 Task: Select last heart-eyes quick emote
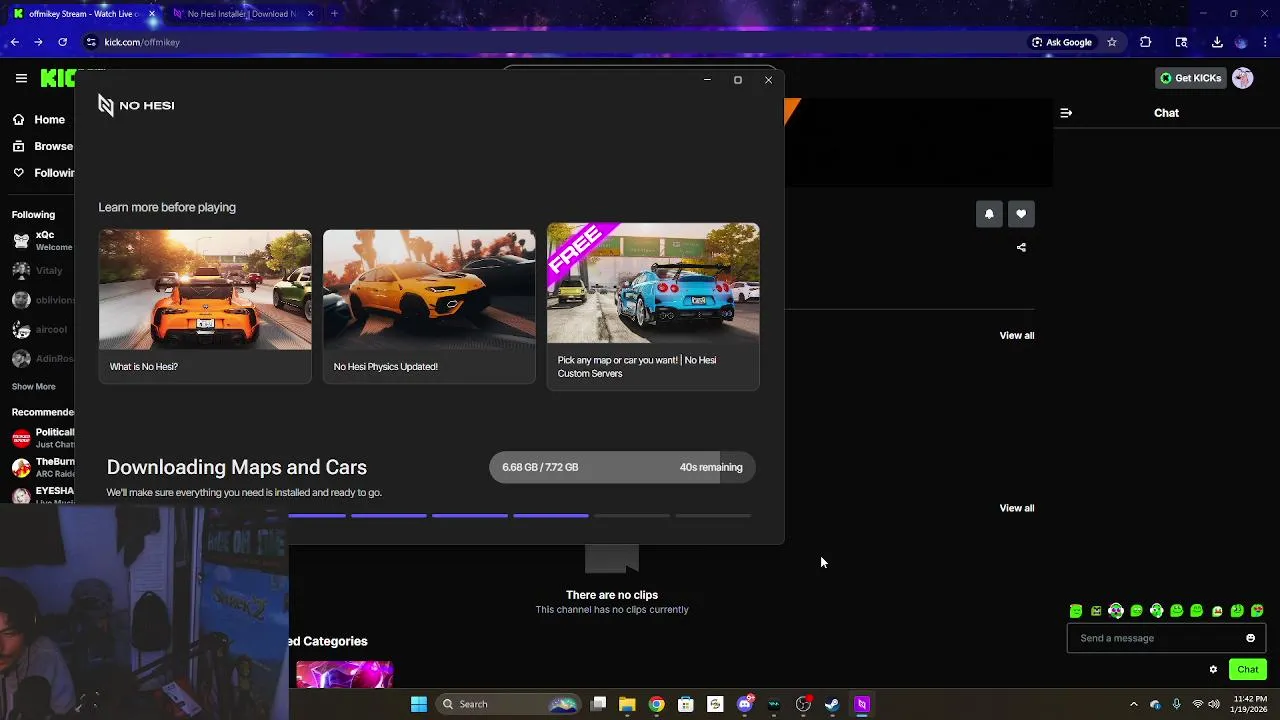1257,611
